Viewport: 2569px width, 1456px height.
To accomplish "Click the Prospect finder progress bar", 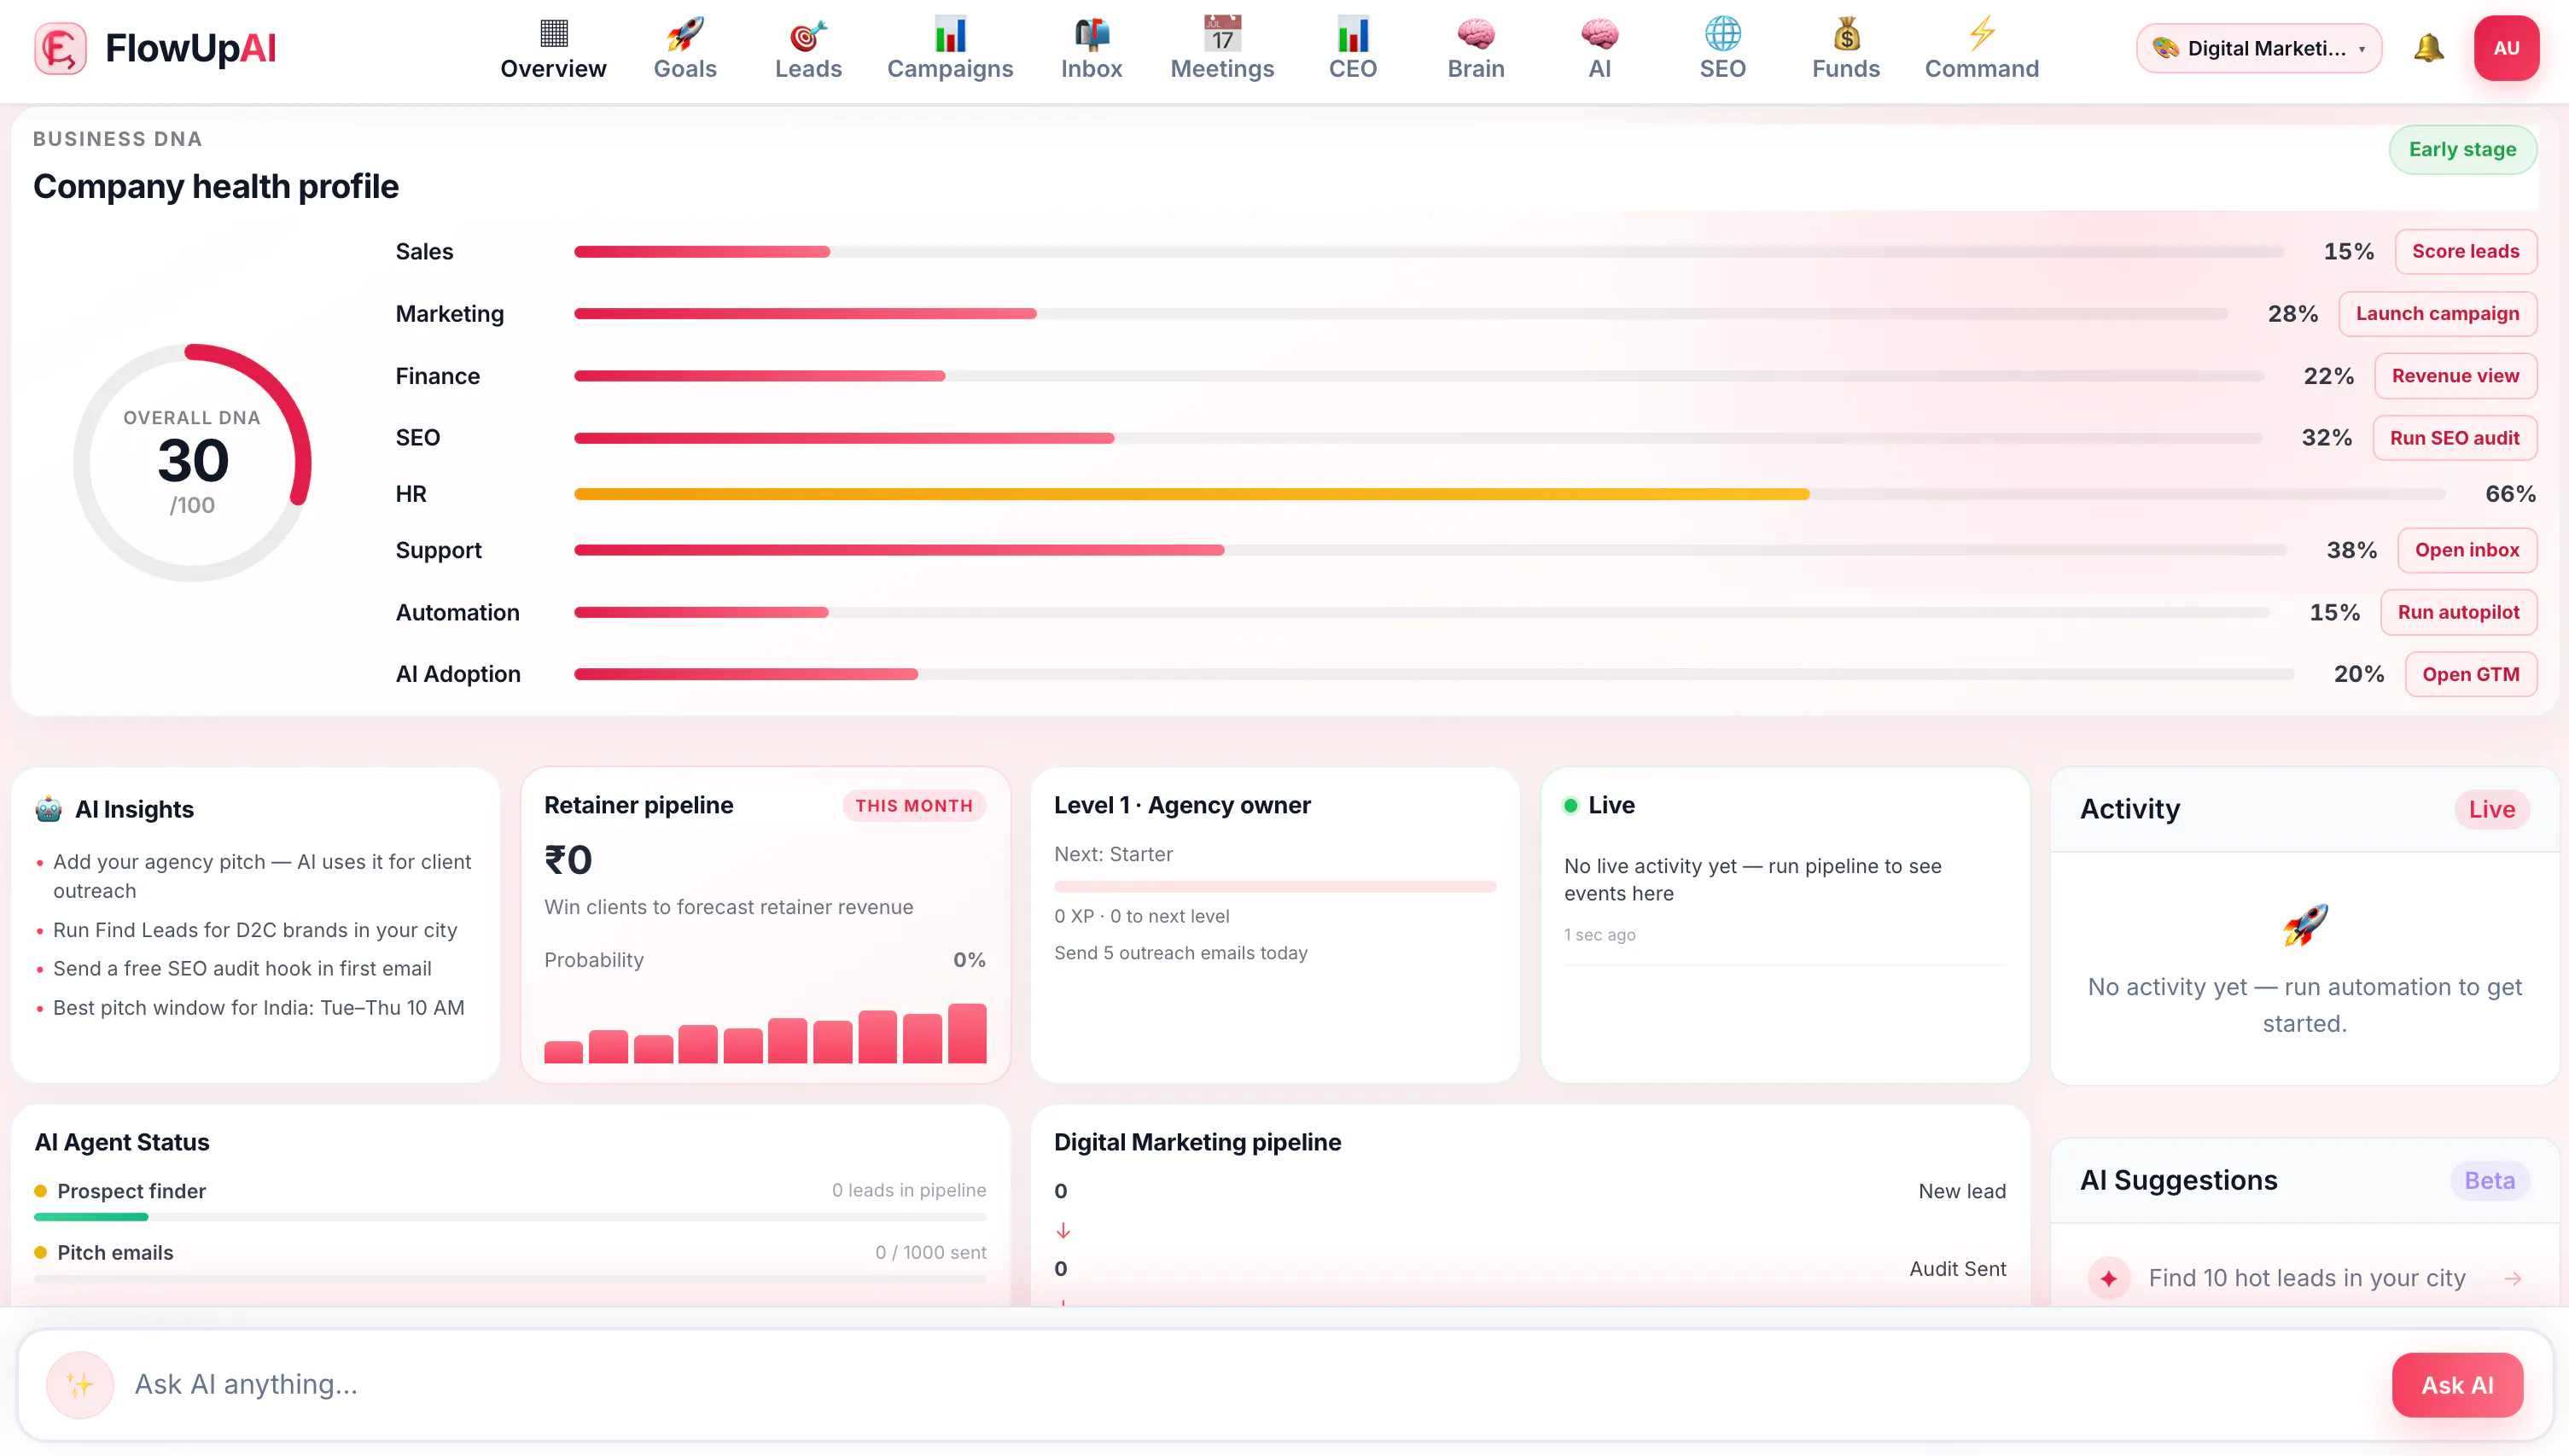I will [510, 1217].
